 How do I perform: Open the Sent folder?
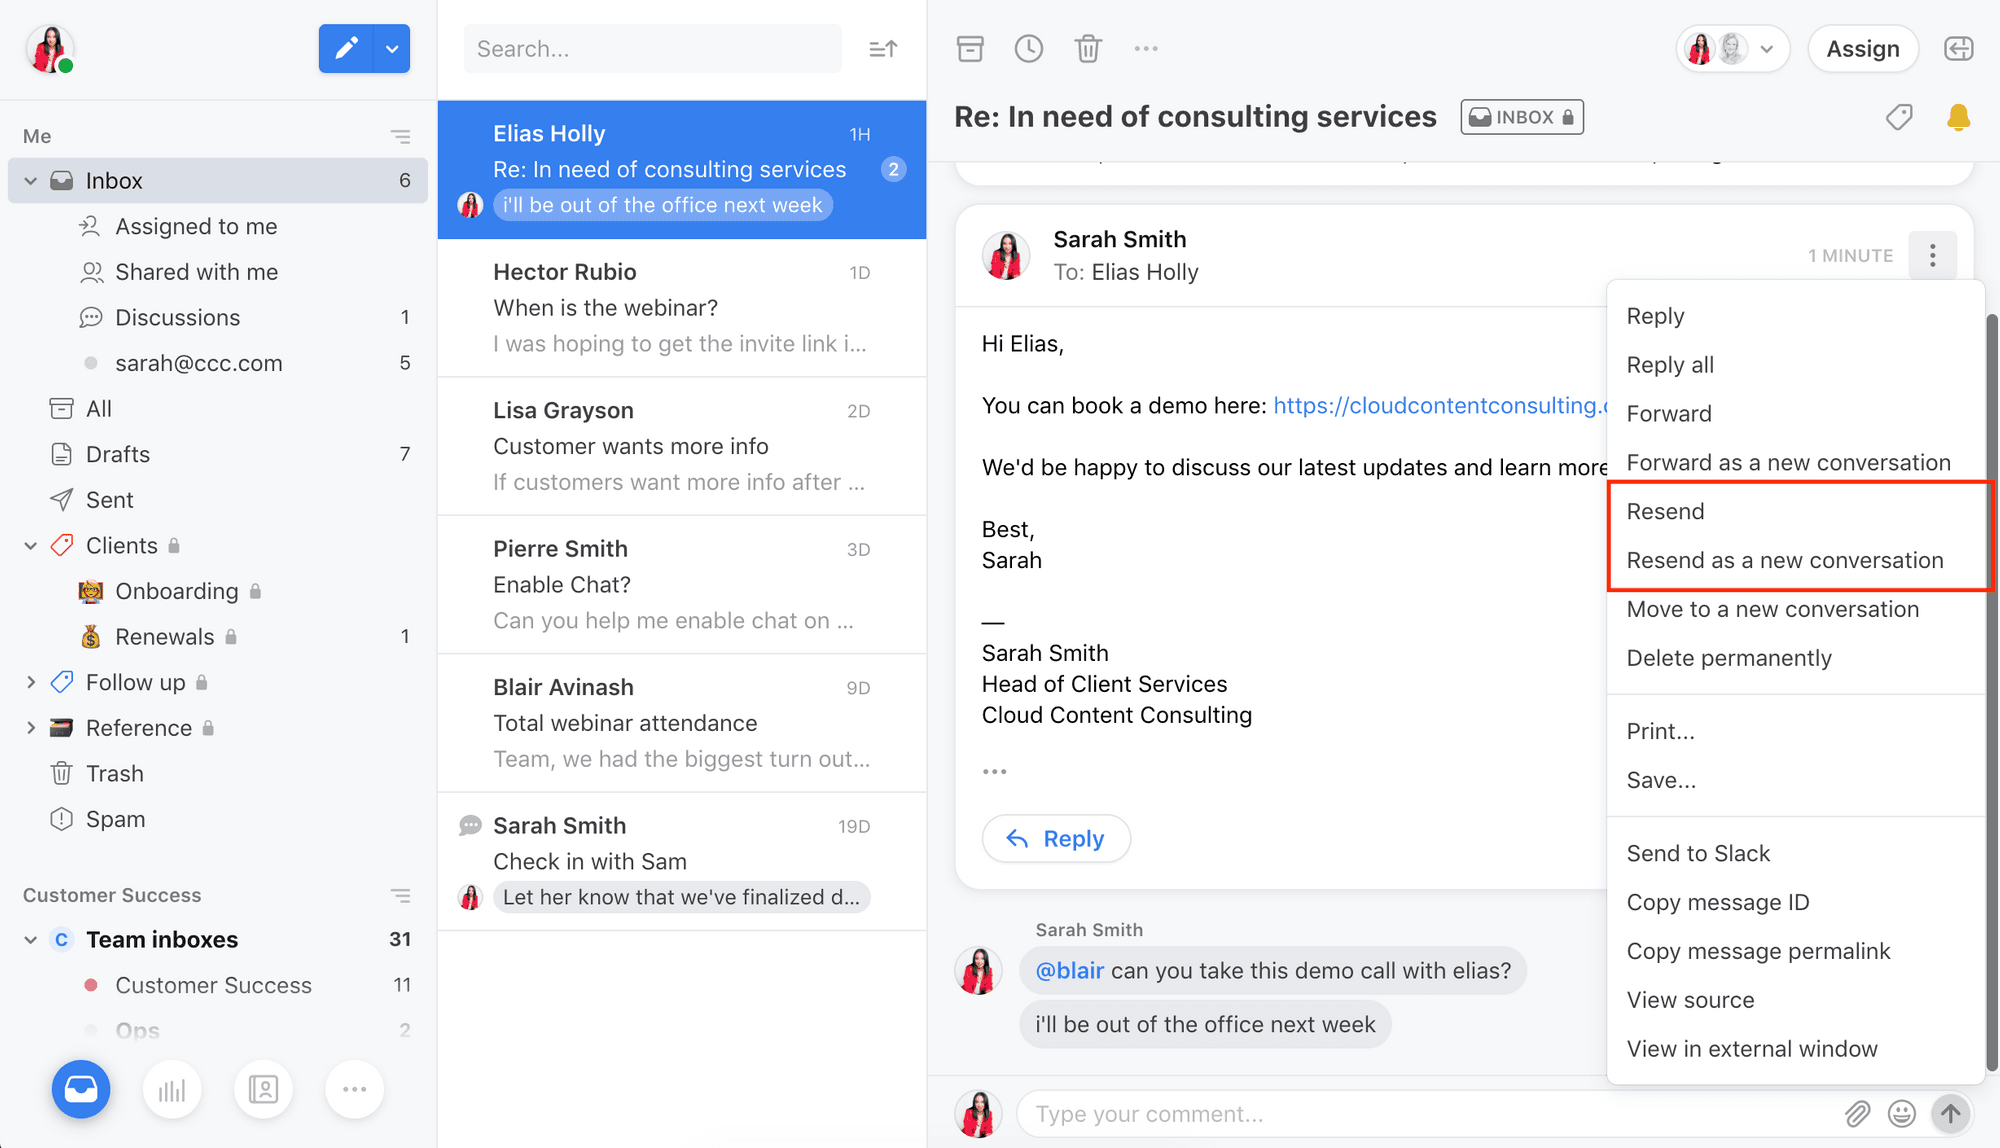[218, 500]
